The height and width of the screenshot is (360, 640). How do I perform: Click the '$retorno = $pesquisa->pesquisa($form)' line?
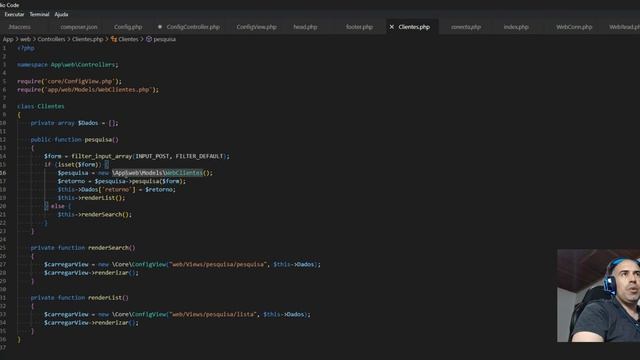pos(122,181)
